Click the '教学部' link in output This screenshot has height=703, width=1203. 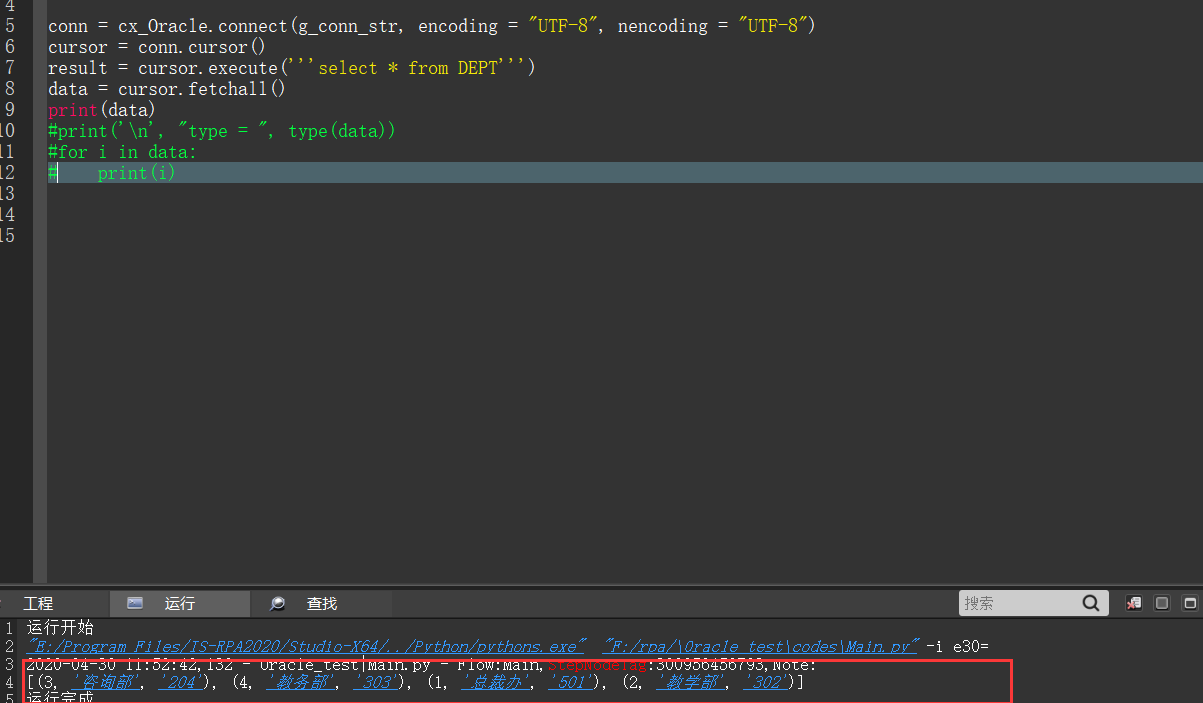tap(689, 683)
